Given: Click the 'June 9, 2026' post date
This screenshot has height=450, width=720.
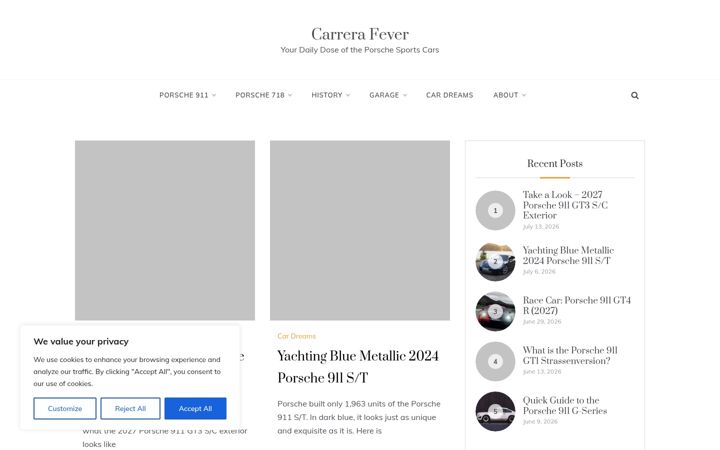Looking at the screenshot, I should click(x=540, y=422).
